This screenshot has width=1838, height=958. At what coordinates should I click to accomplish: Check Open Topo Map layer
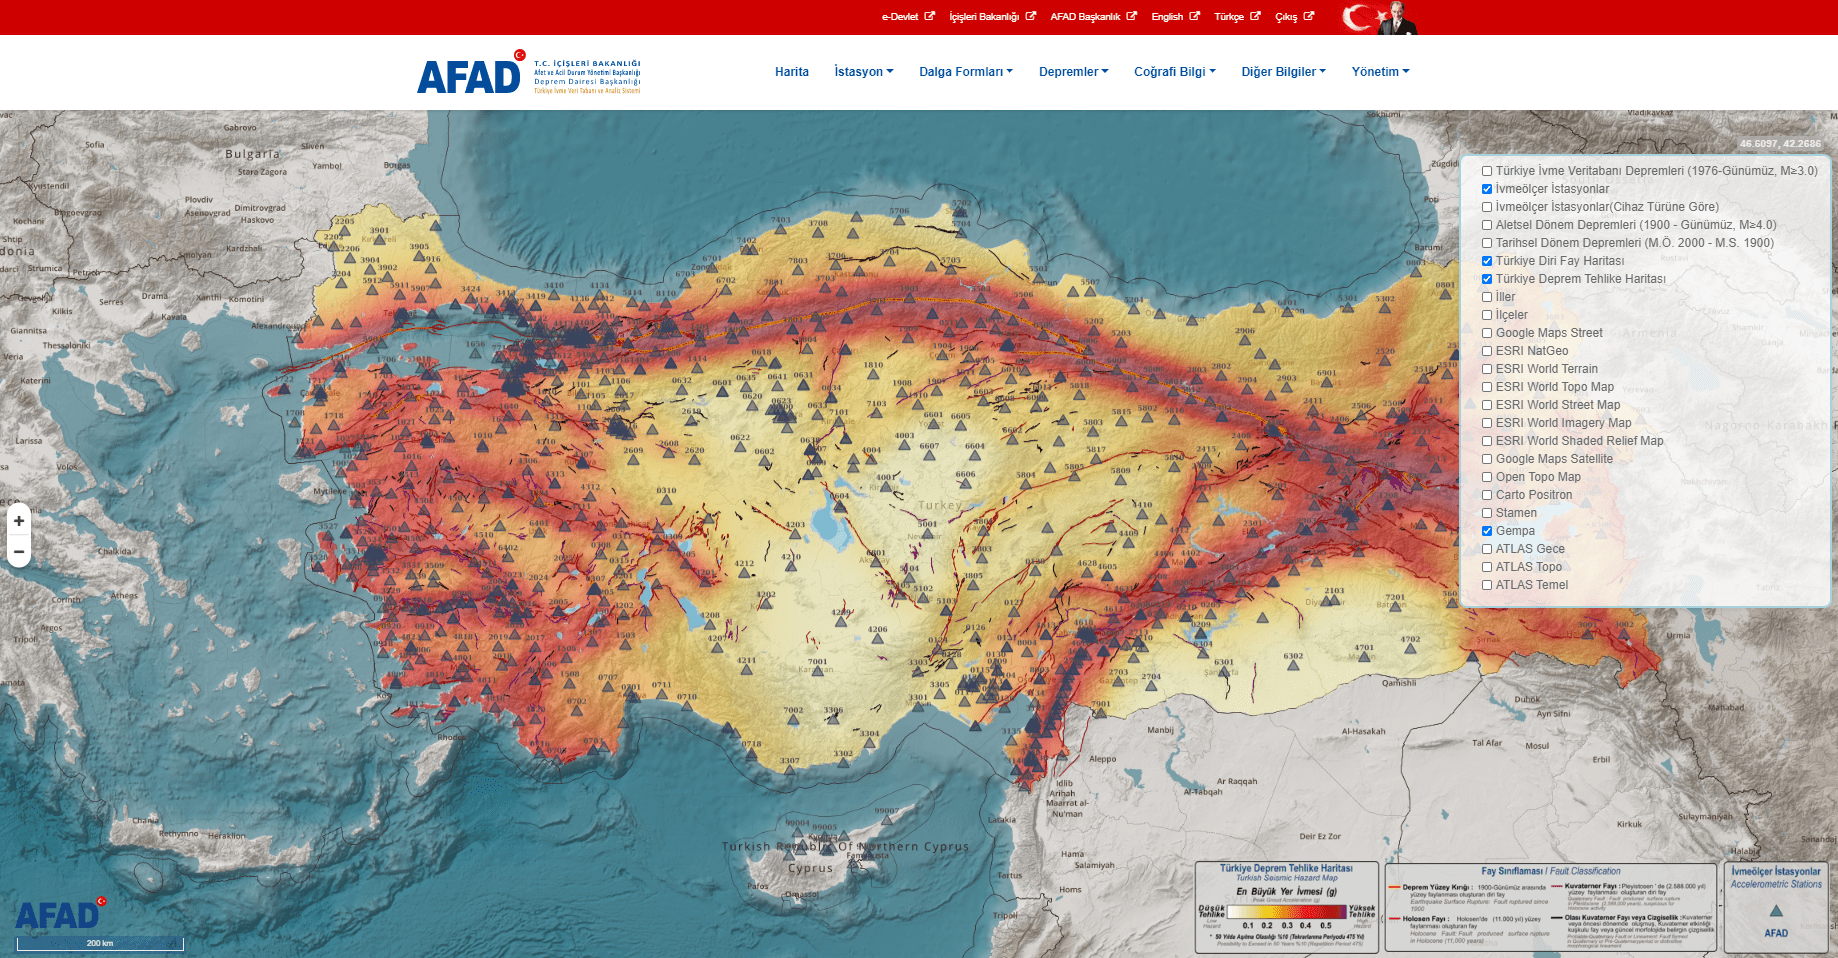click(x=1487, y=477)
